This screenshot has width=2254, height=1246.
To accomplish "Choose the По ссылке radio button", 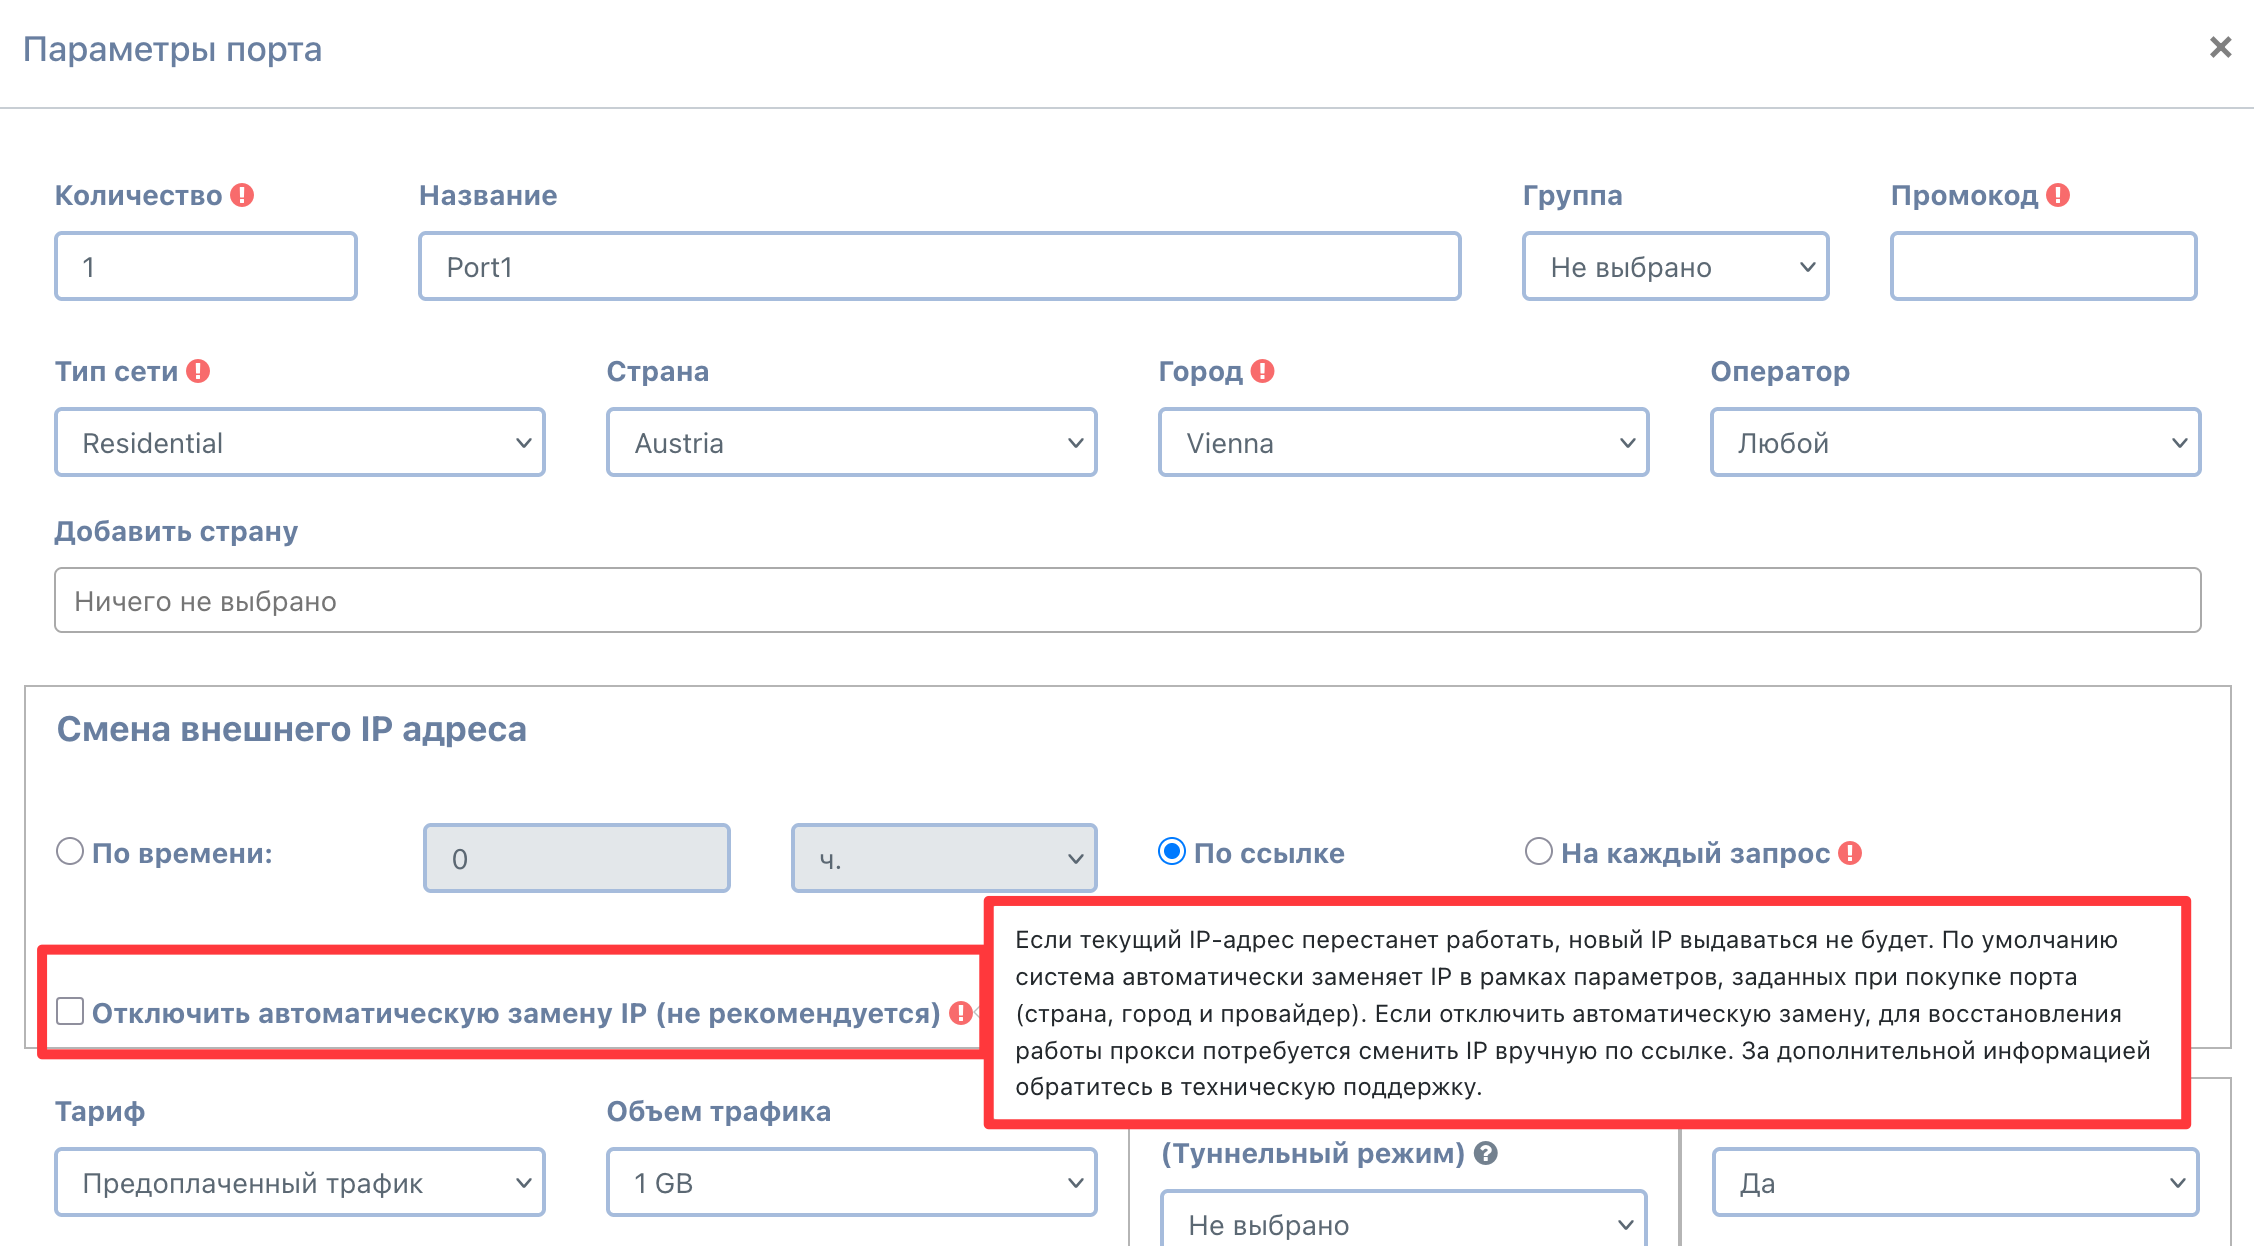I will 1172,851.
